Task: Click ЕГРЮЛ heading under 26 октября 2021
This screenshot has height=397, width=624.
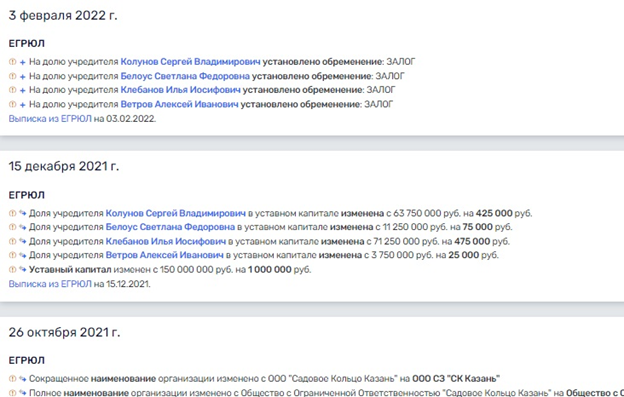Action: [27, 360]
